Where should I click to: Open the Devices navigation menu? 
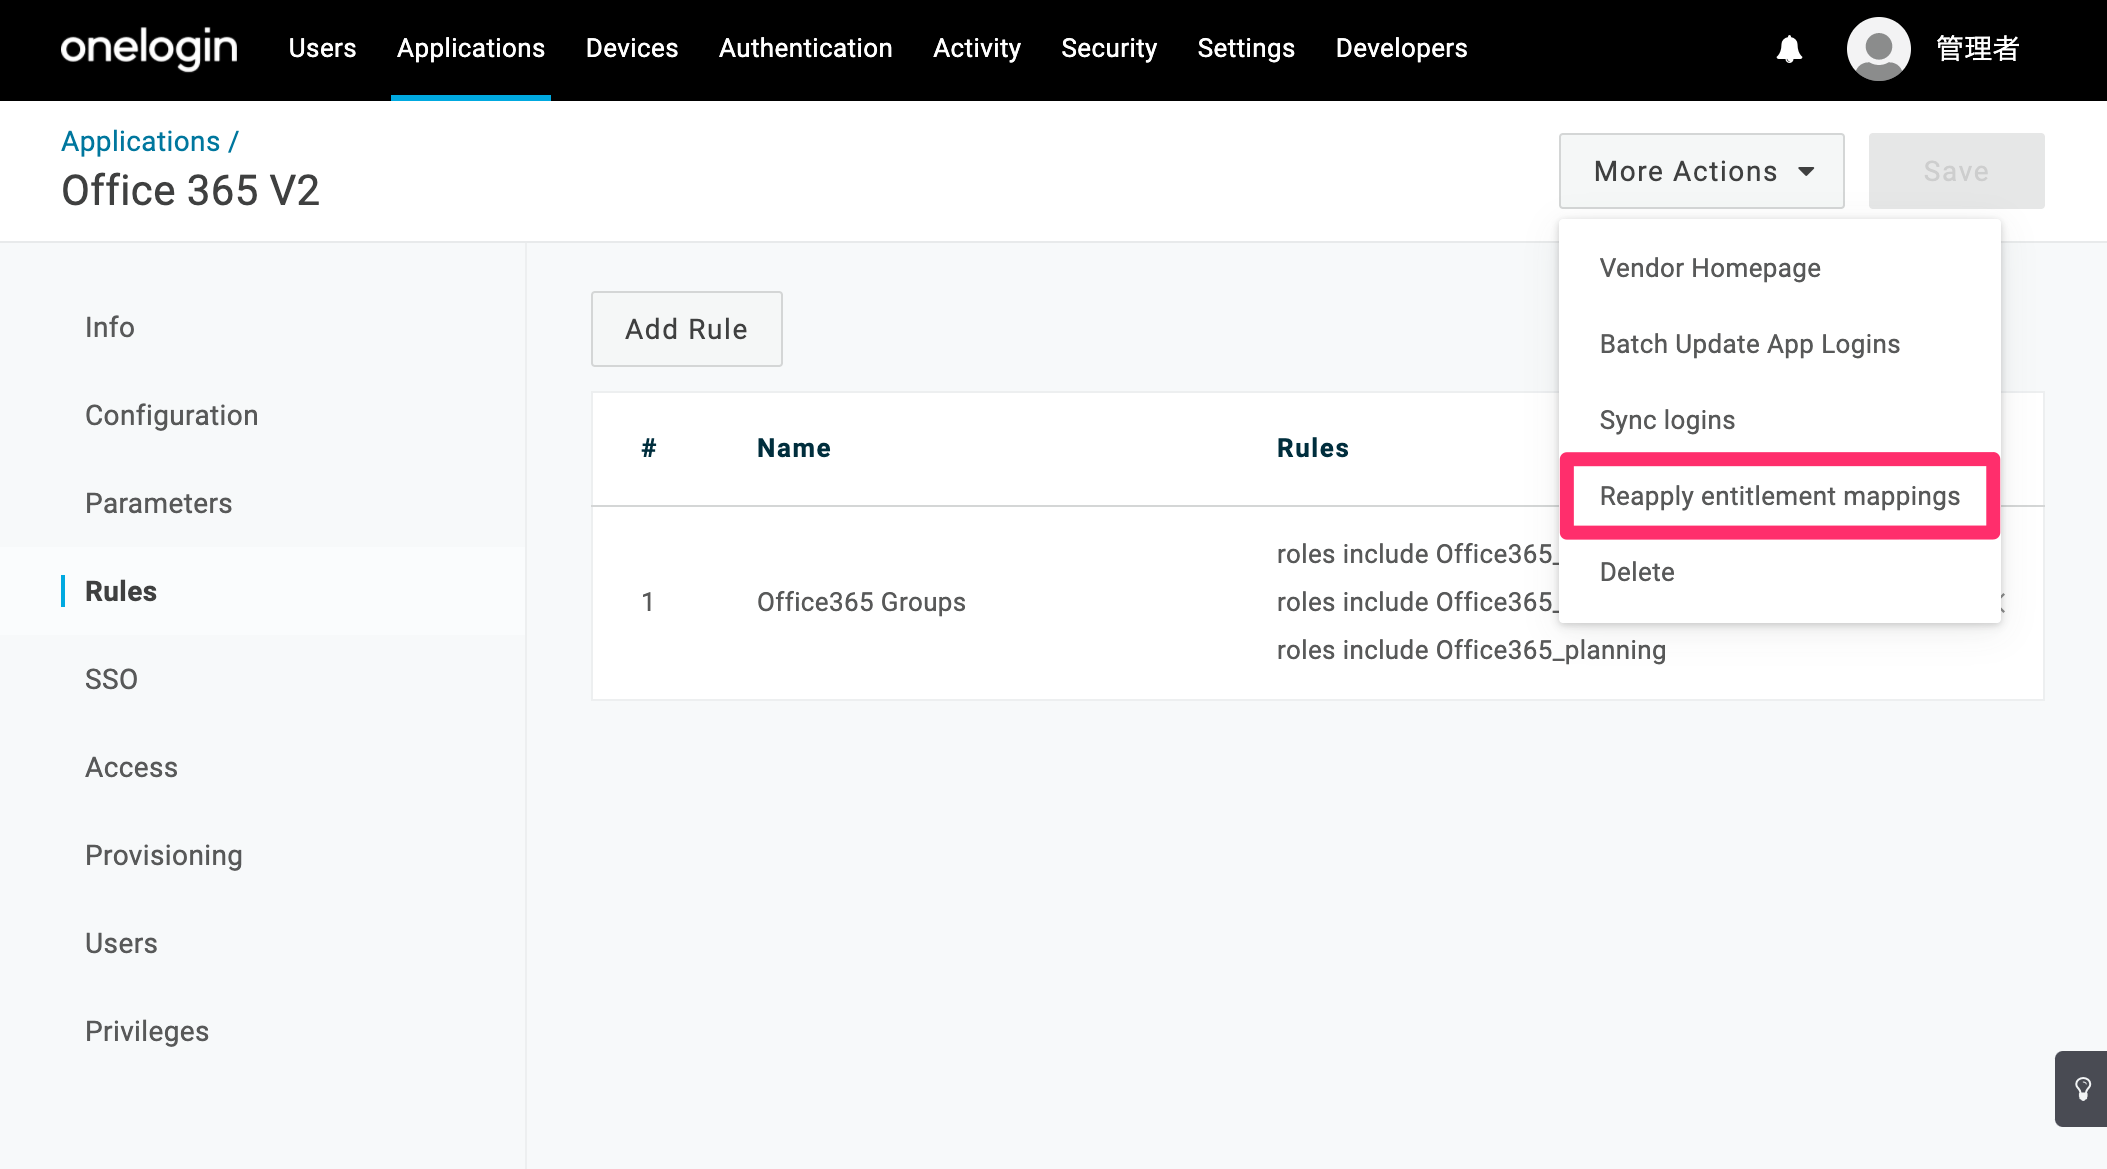coord(632,48)
